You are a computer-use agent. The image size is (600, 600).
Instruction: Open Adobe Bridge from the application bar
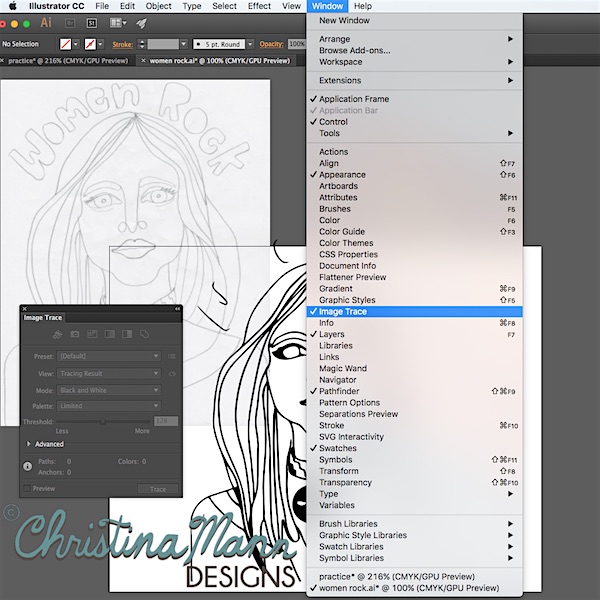click(x=70, y=24)
